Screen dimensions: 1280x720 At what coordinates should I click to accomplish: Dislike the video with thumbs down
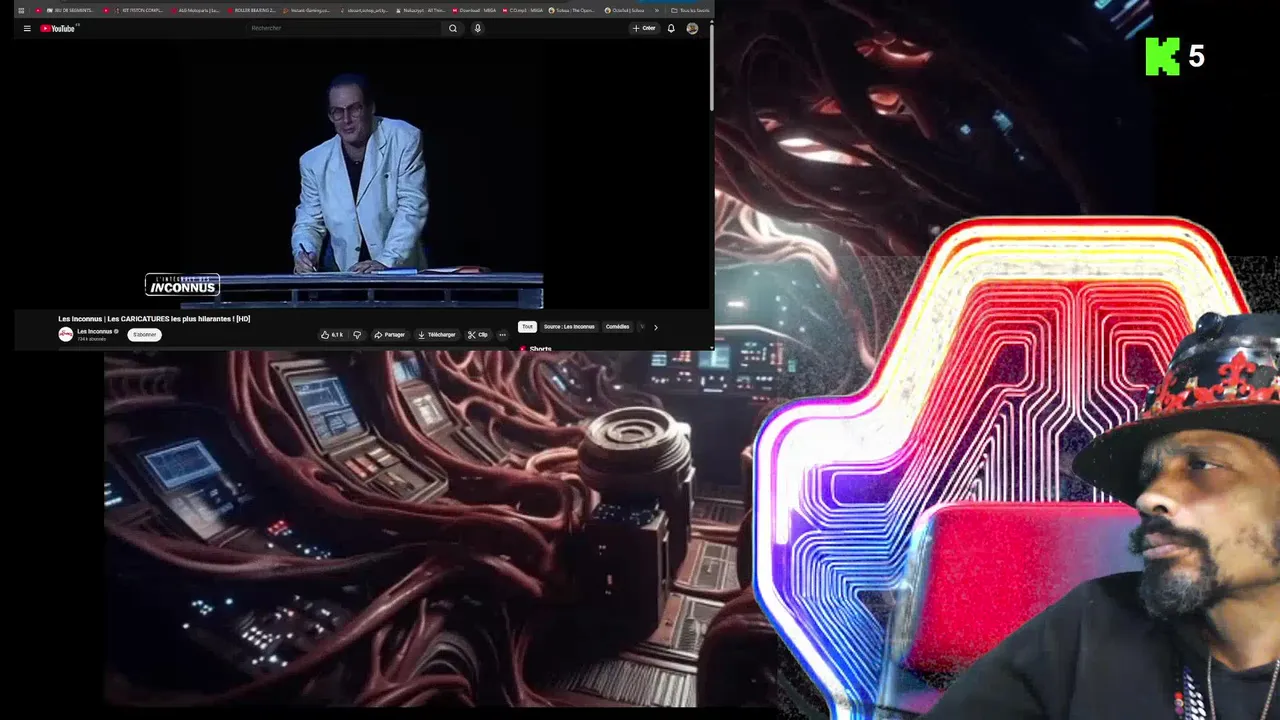tap(357, 335)
